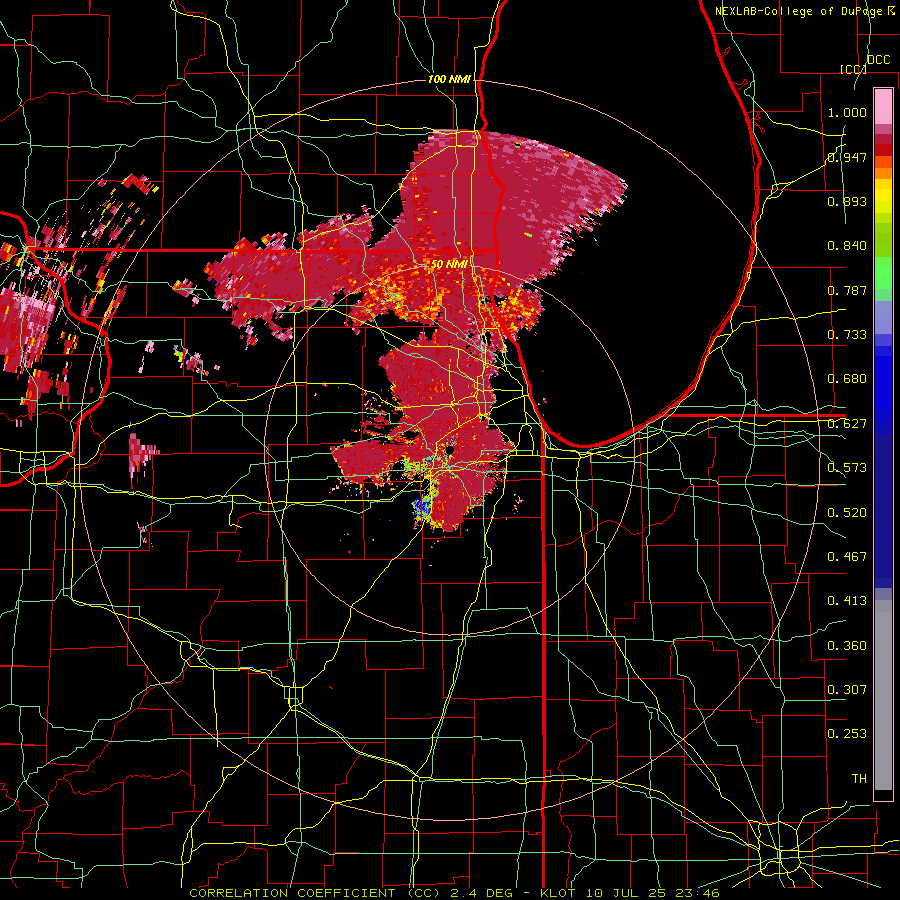
Task: Click the 50 NMI range ring label
Action: [x=449, y=265]
